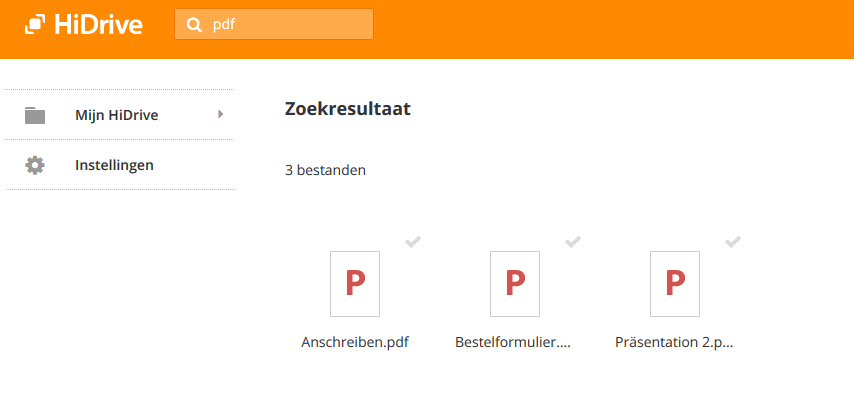854x409 pixels.
Task: Expand the Mijn HiDrive arrow
Action: click(220, 115)
